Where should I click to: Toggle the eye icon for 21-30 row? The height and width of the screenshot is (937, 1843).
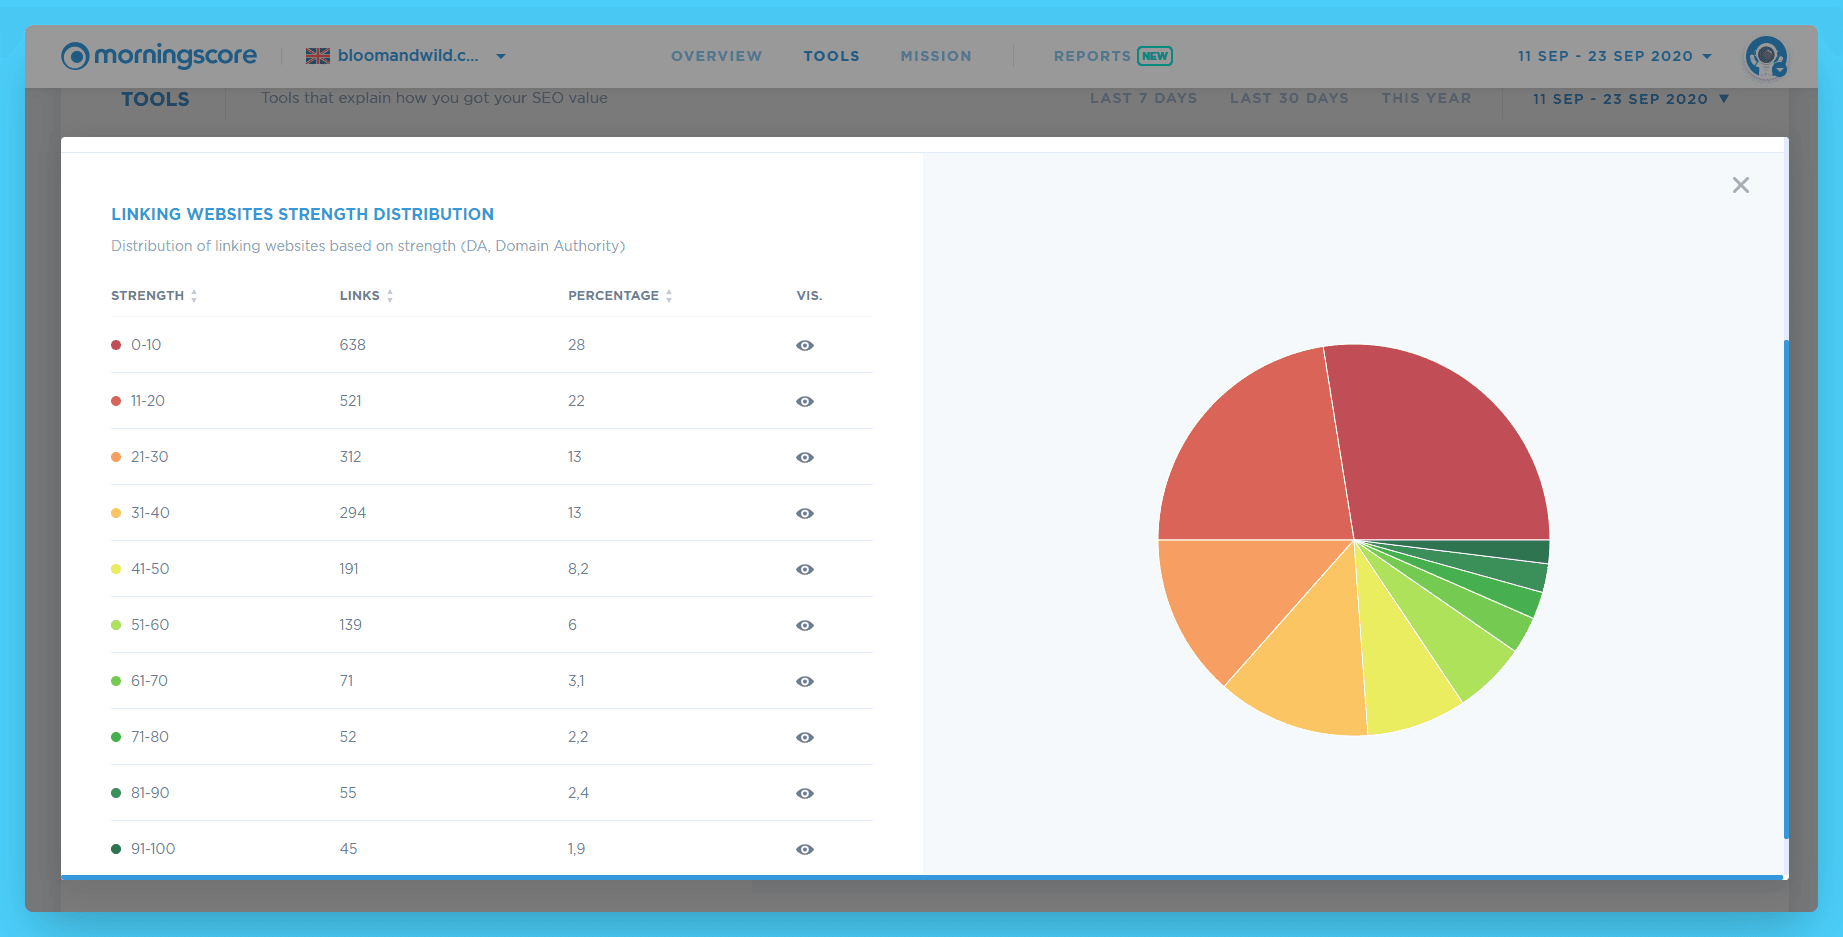pyautogui.click(x=805, y=457)
